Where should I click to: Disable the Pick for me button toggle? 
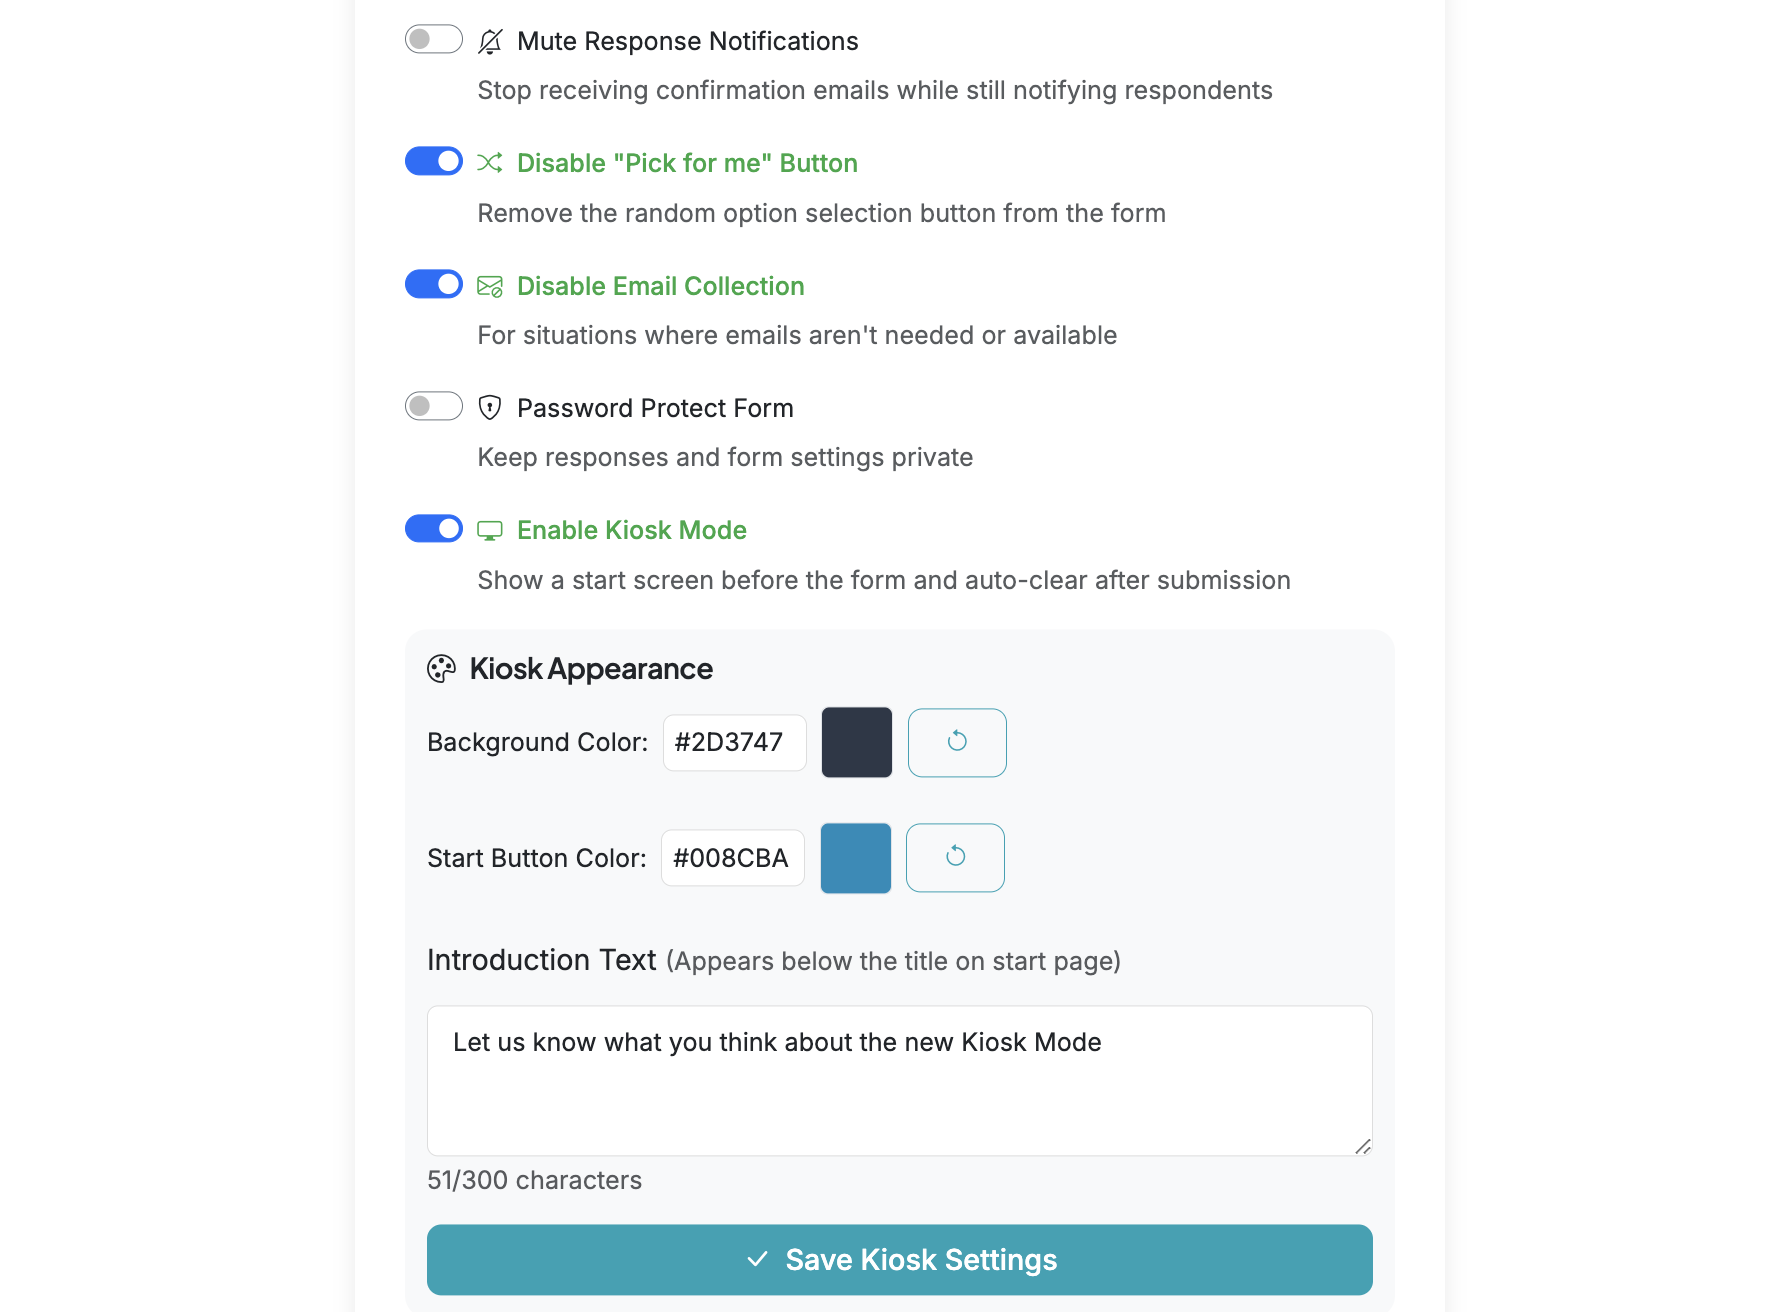[433, 161]
